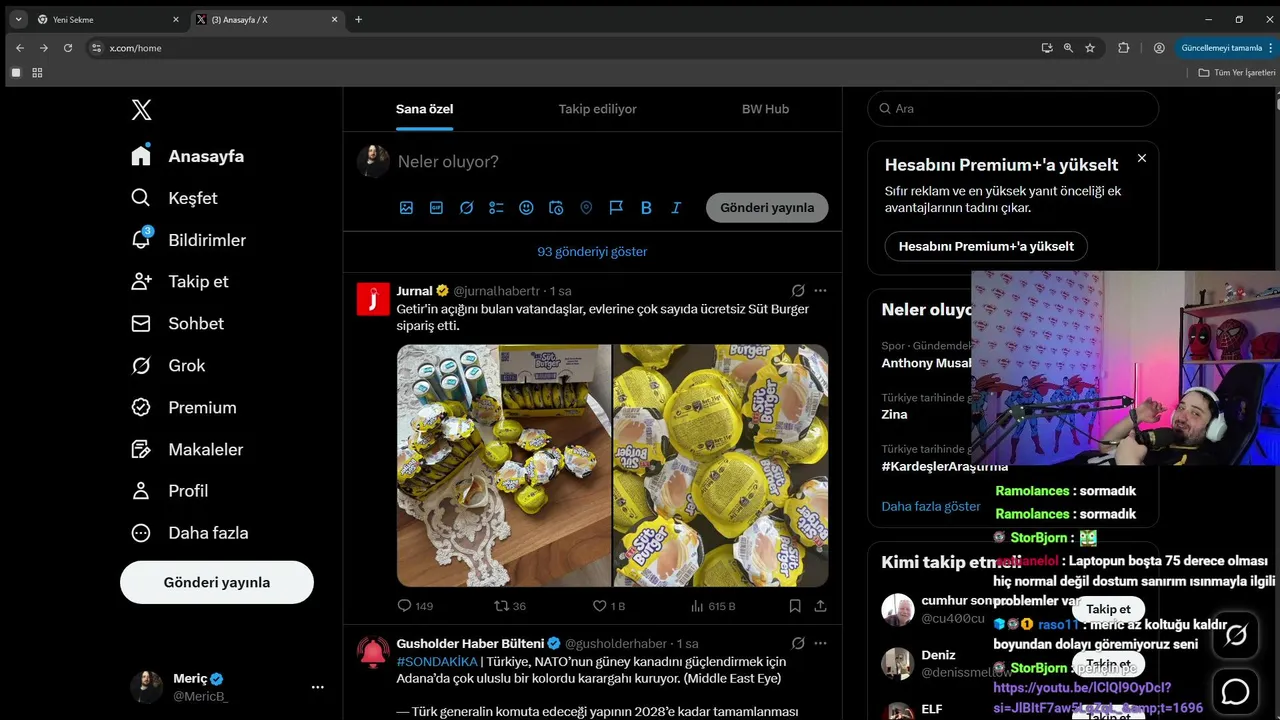
Task: Go to Profil page
Action: [x=169, y=491]
